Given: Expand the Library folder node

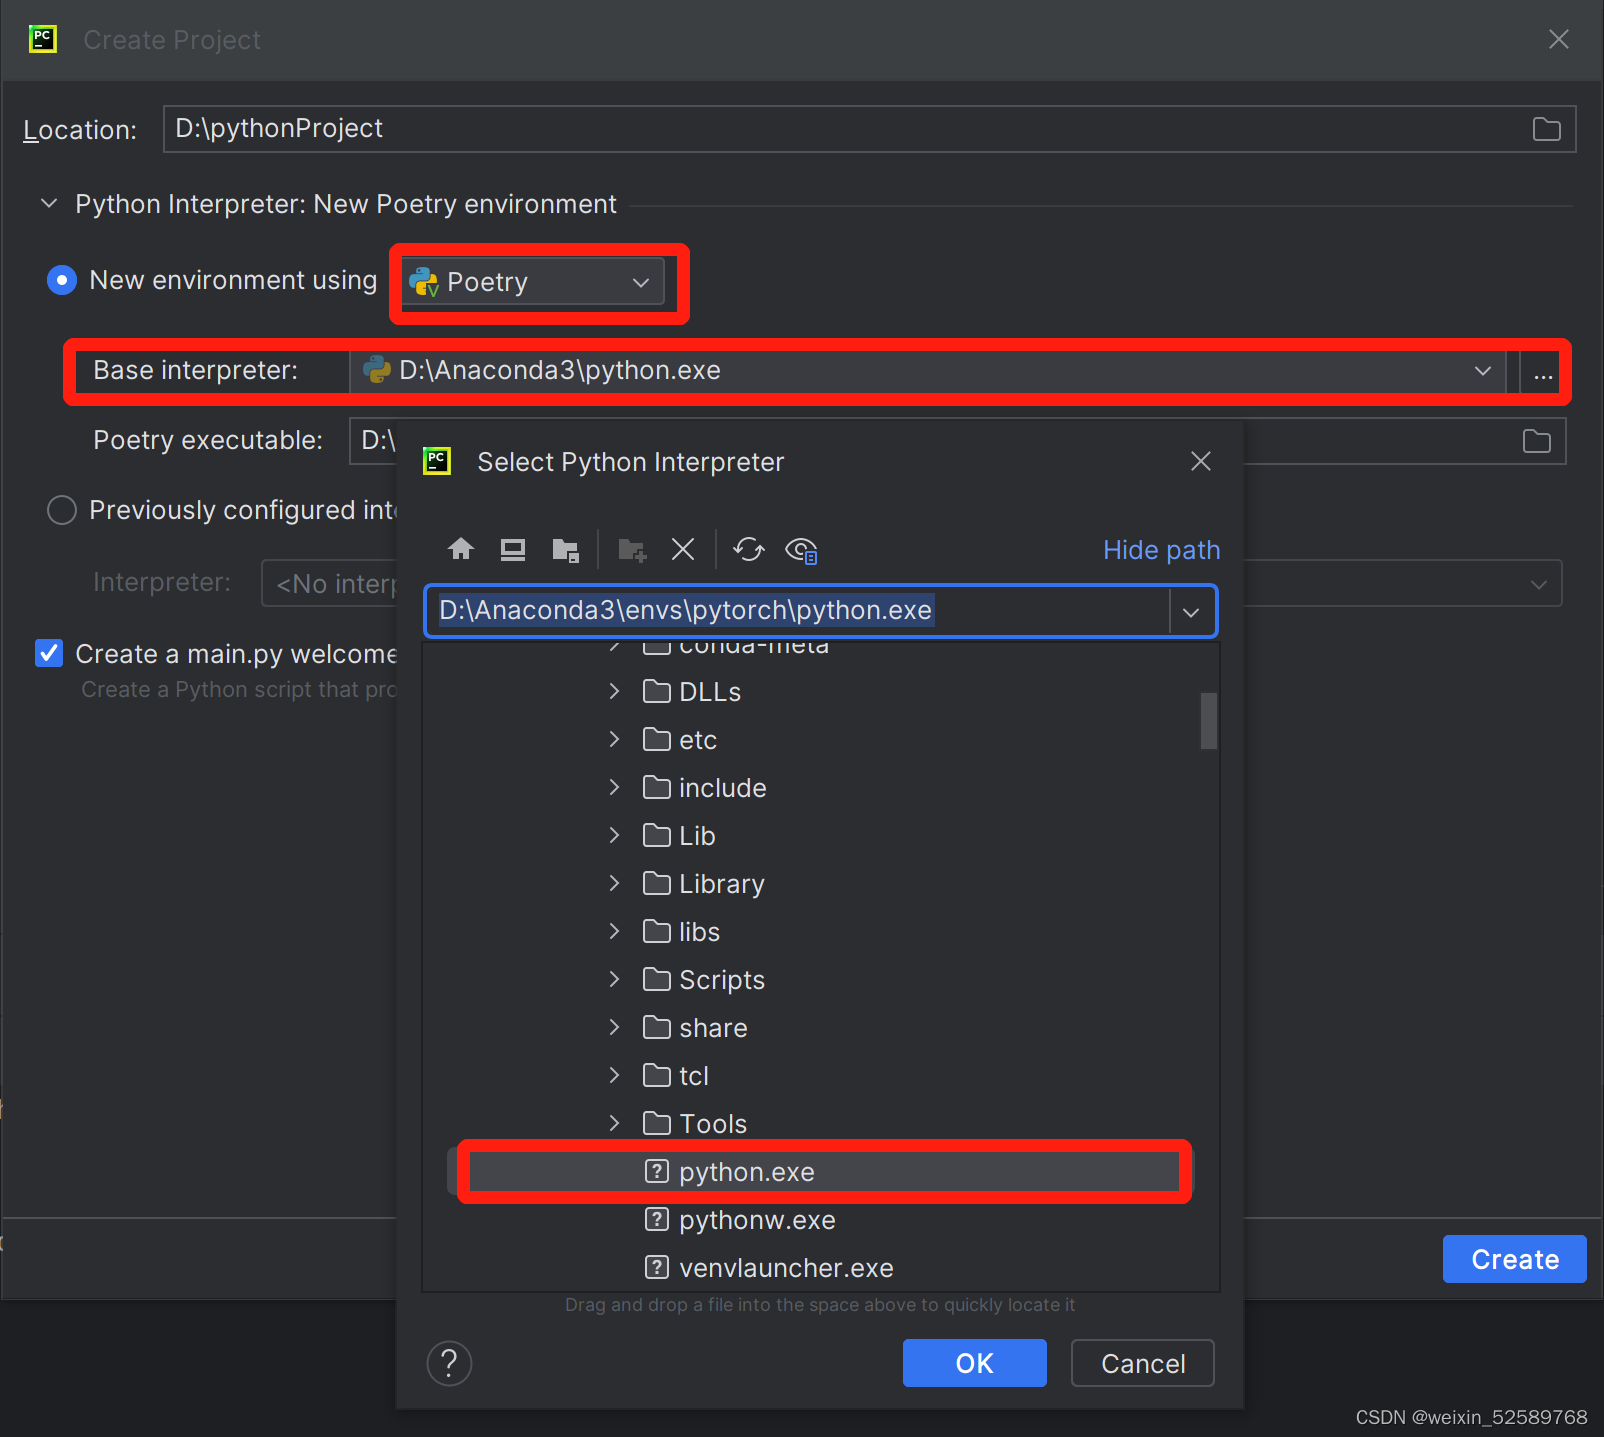Looking at the screenshot, I should click(614, 883).
